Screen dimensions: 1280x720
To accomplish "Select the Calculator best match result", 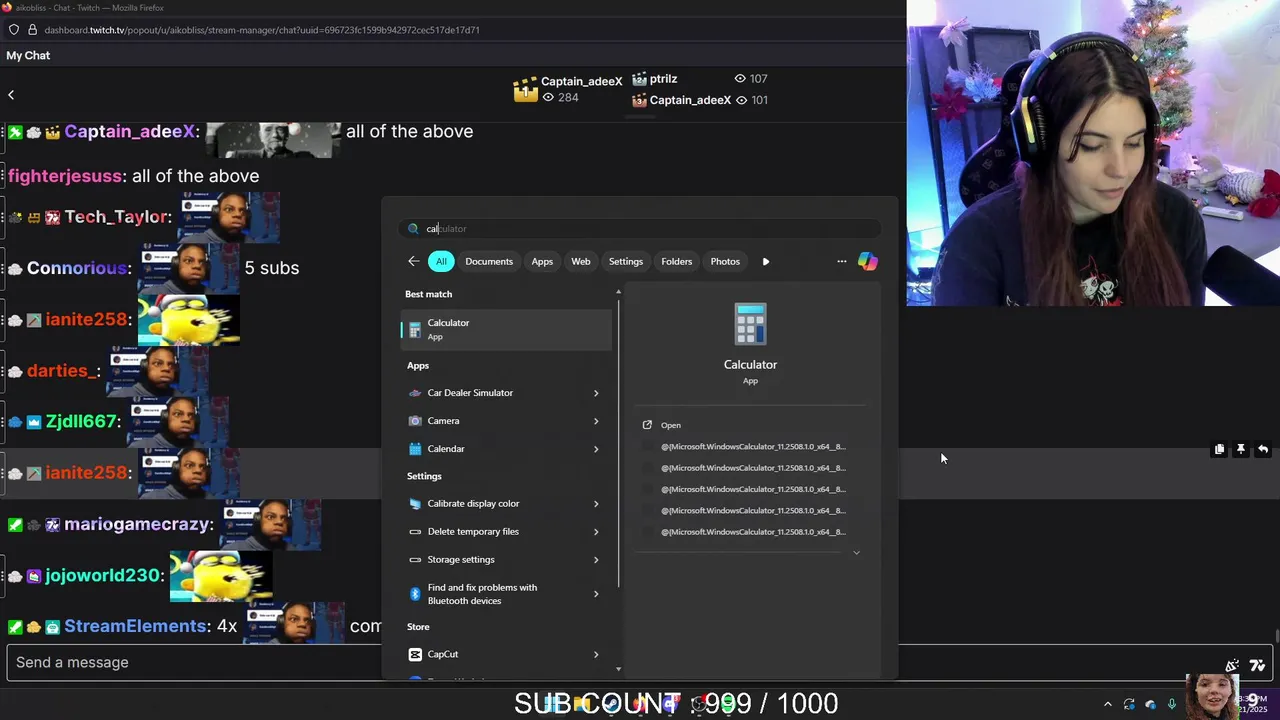I will pos(506,330).
